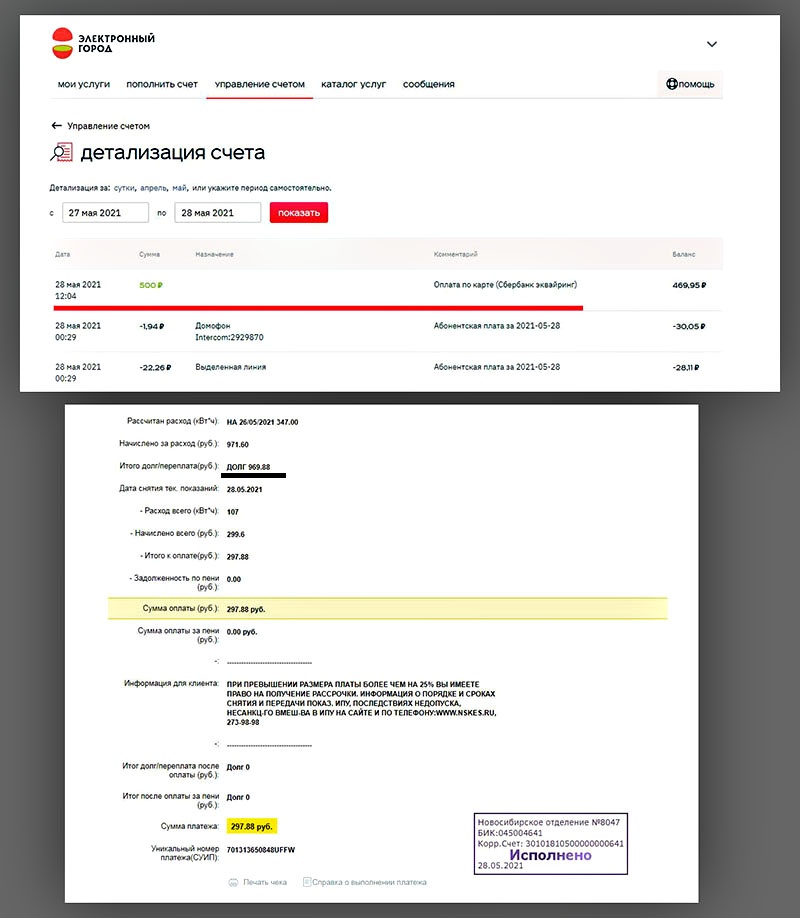Select the "май" period link

coord(180,188)
